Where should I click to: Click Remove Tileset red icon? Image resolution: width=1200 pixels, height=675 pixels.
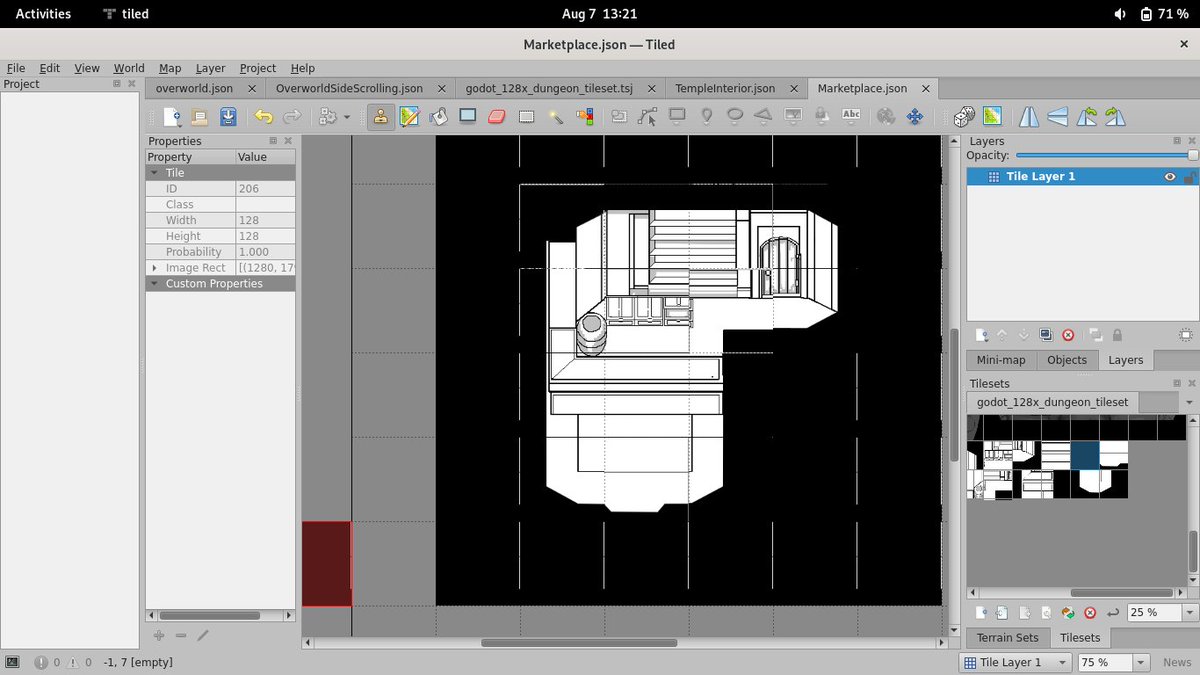[1090, 612]
